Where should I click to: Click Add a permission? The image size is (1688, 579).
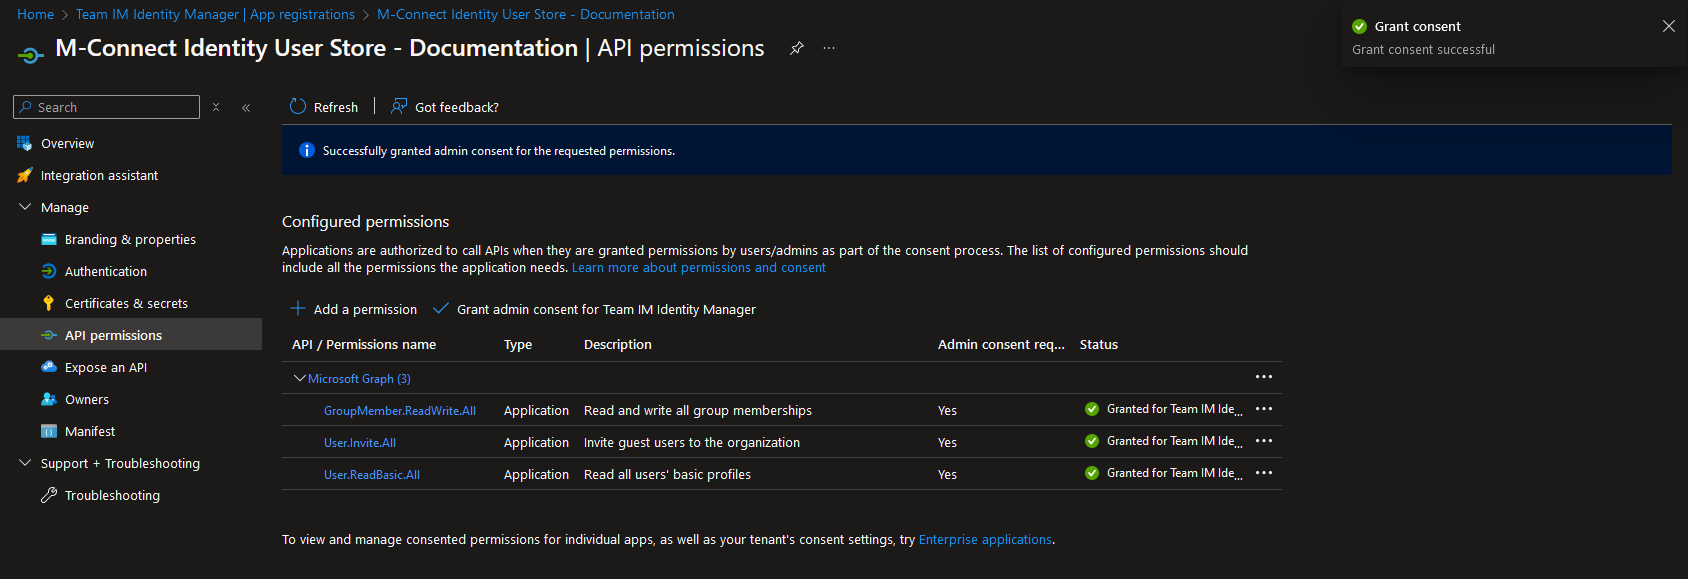[354, 309]
